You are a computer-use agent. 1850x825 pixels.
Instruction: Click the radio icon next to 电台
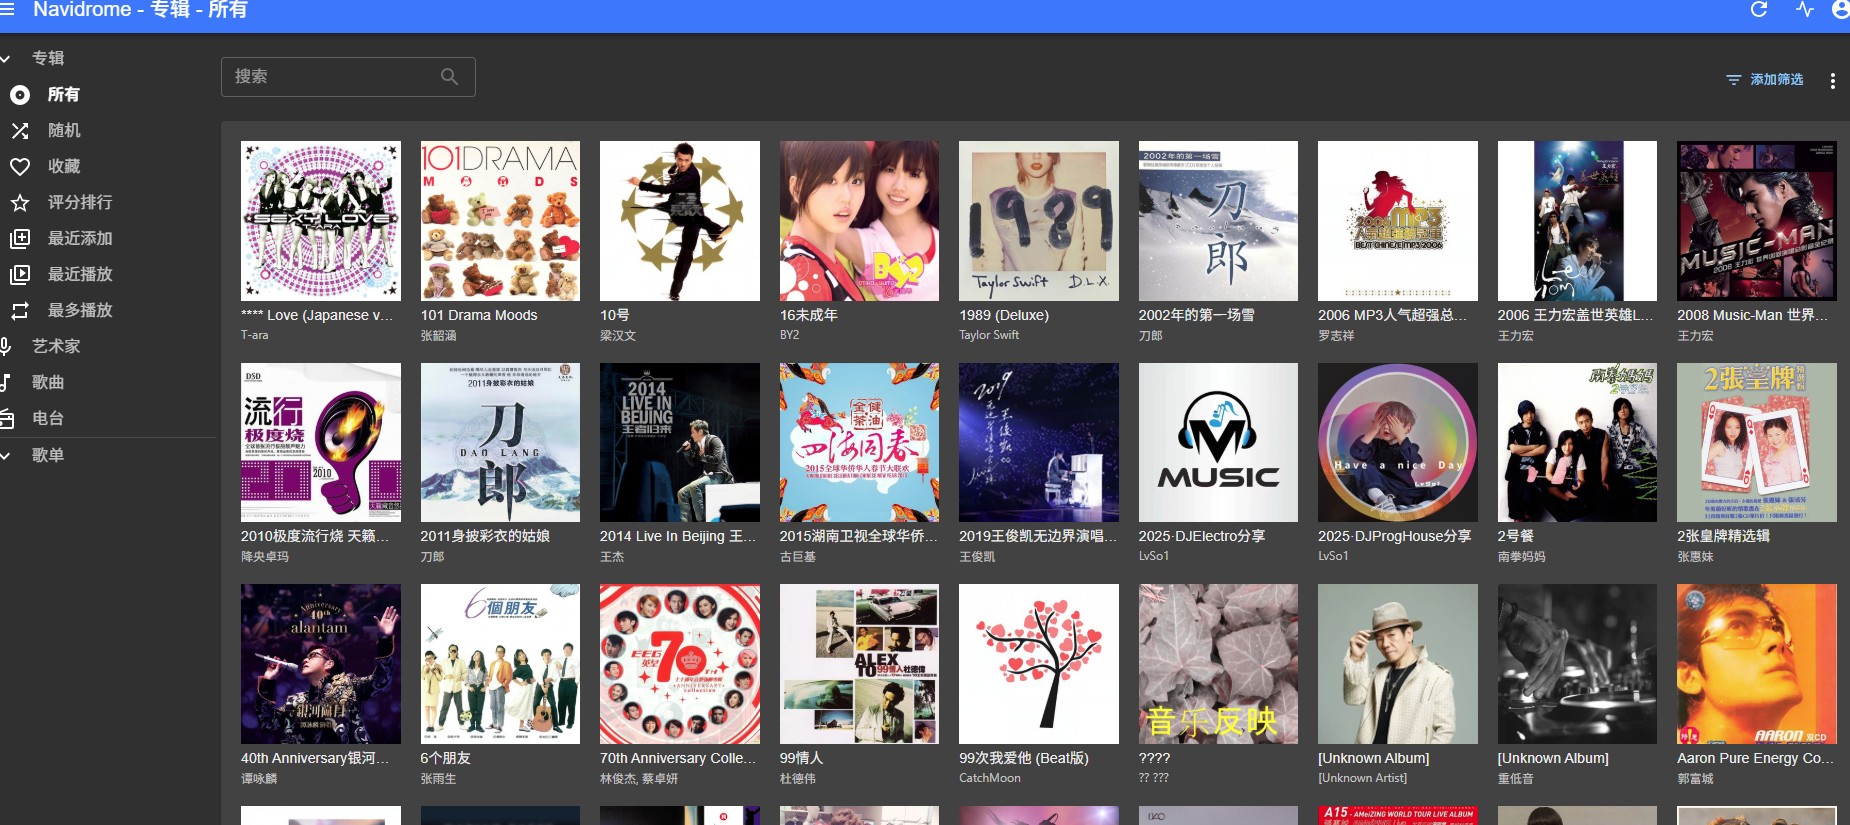click(x=6, y=419)
